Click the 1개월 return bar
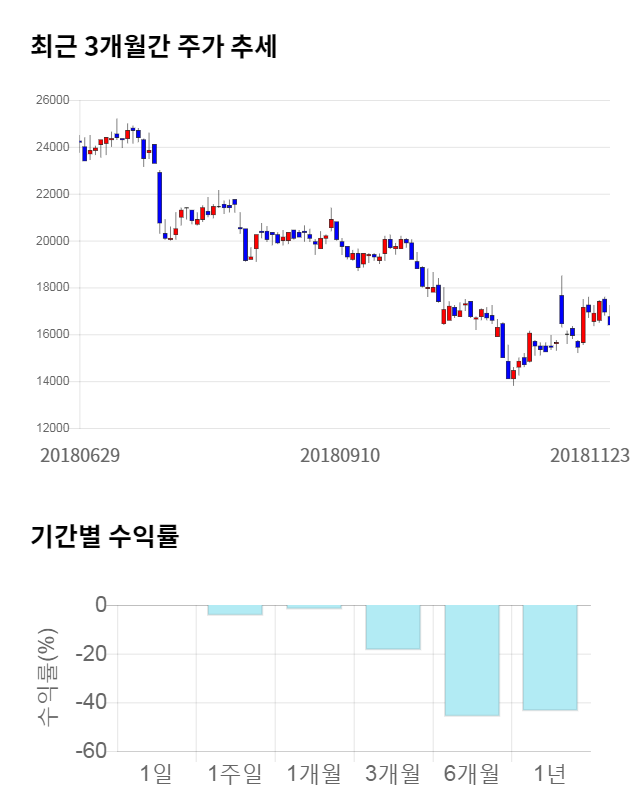Image resolution: width=640 pixels, height=810 pixels. click(313, 607)
